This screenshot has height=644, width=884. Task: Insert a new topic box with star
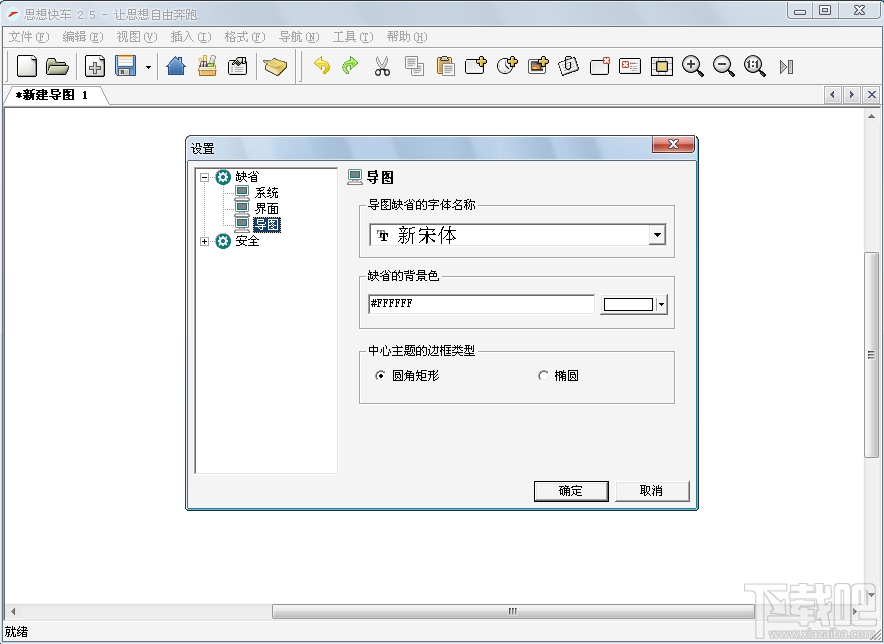(475, 66)
